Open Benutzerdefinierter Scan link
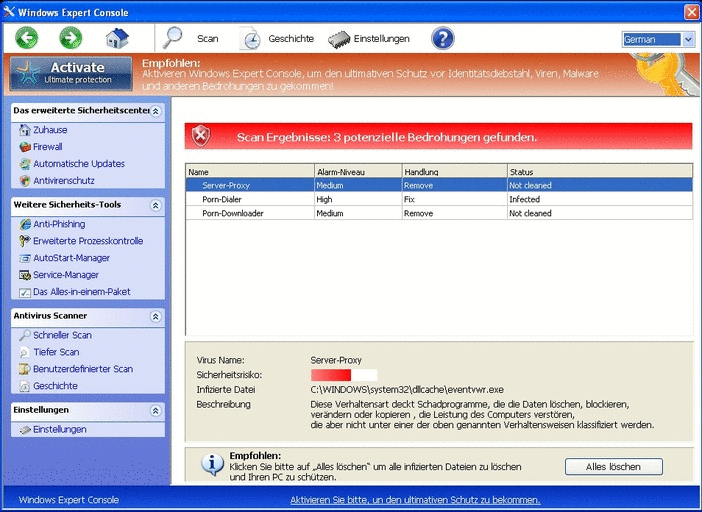702x512 pixels. pos(83,369)
